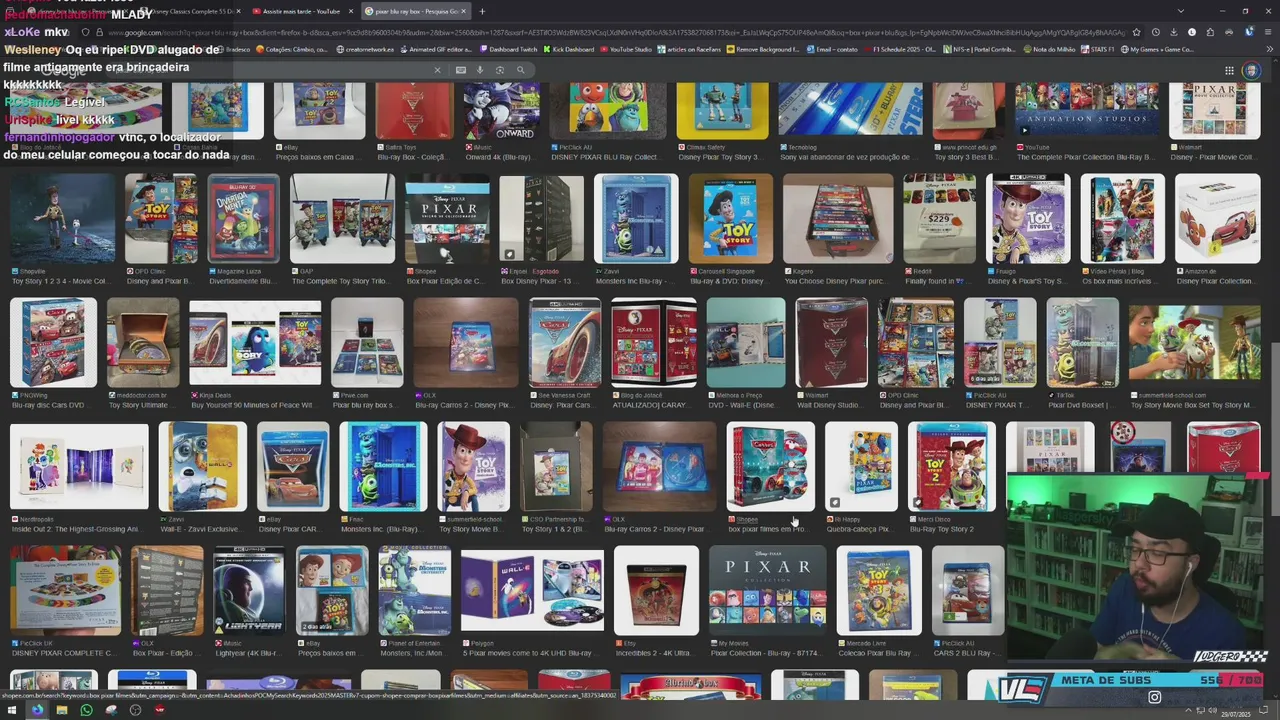This screenshot has height=720, width=1280.
Task: Open Google apps grid icon
Action: tap(1229, 70)
